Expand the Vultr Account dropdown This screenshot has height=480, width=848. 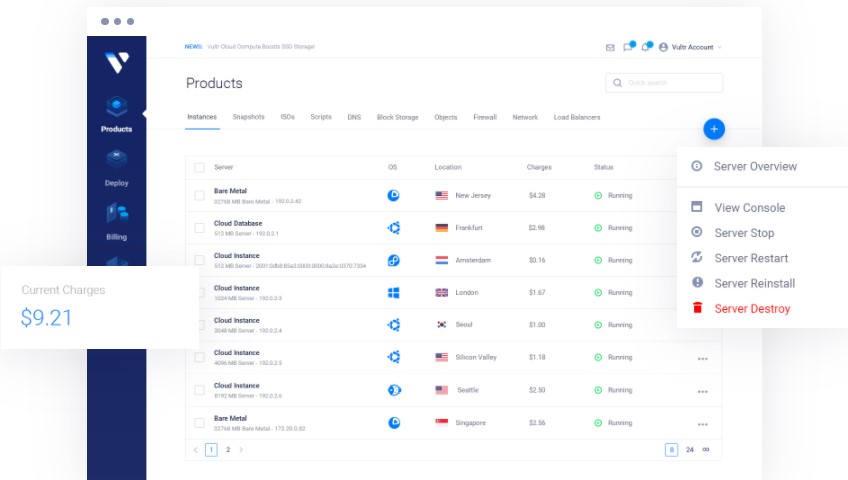691,47
